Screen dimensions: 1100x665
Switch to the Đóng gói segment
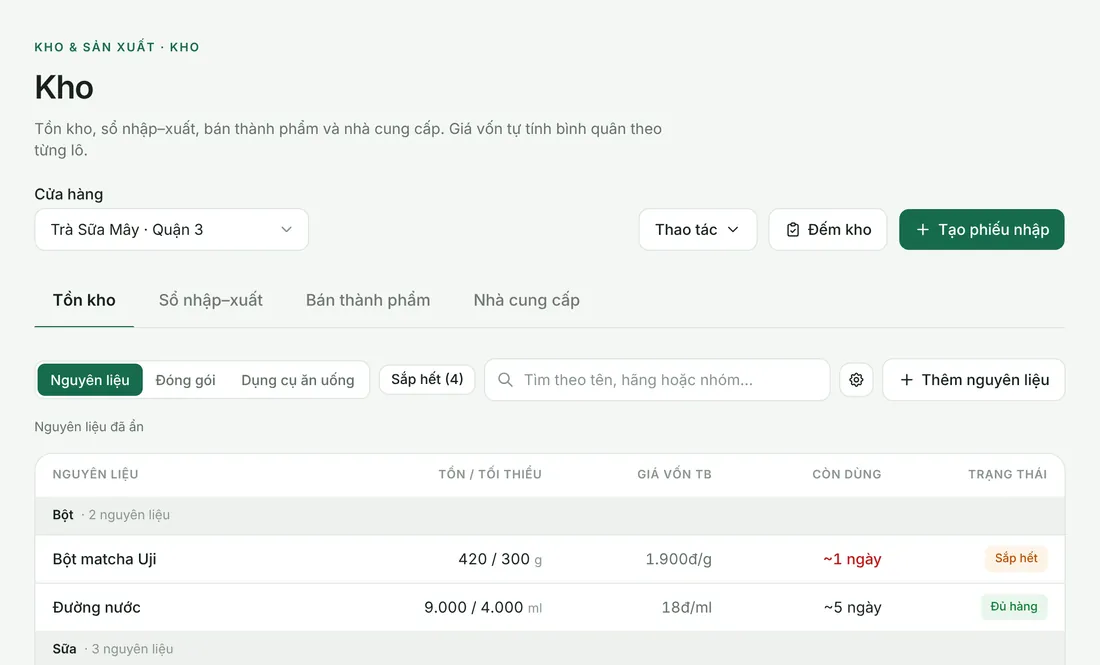[x=185, y=379]
